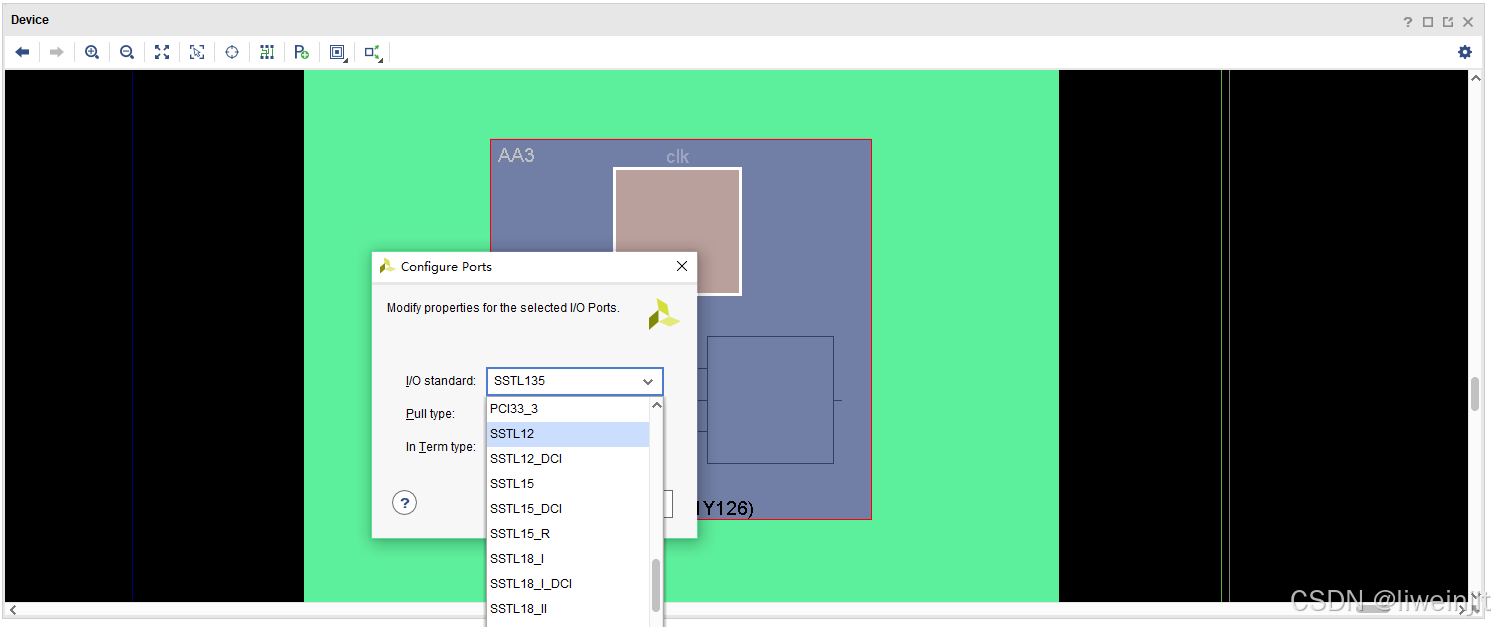
Task: Toggle routing resources display icon
Action: [267, 52]
